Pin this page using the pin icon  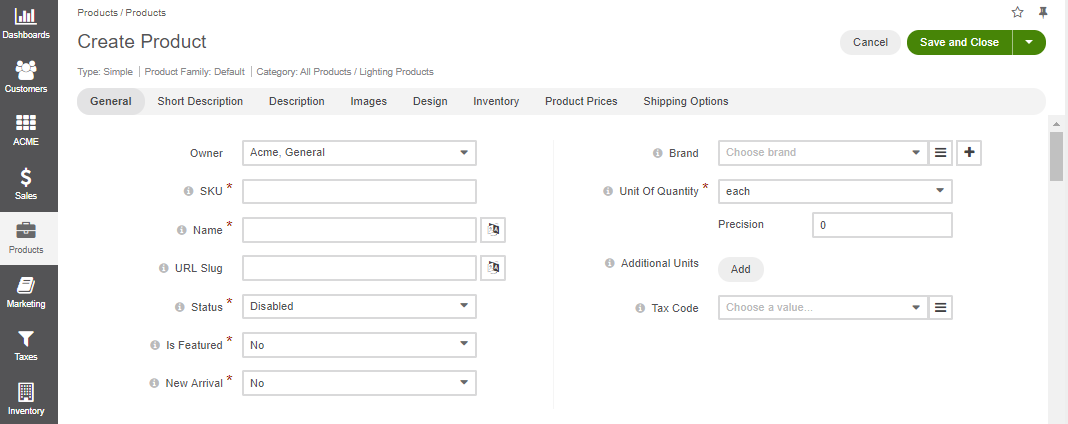click(1043, 12)
